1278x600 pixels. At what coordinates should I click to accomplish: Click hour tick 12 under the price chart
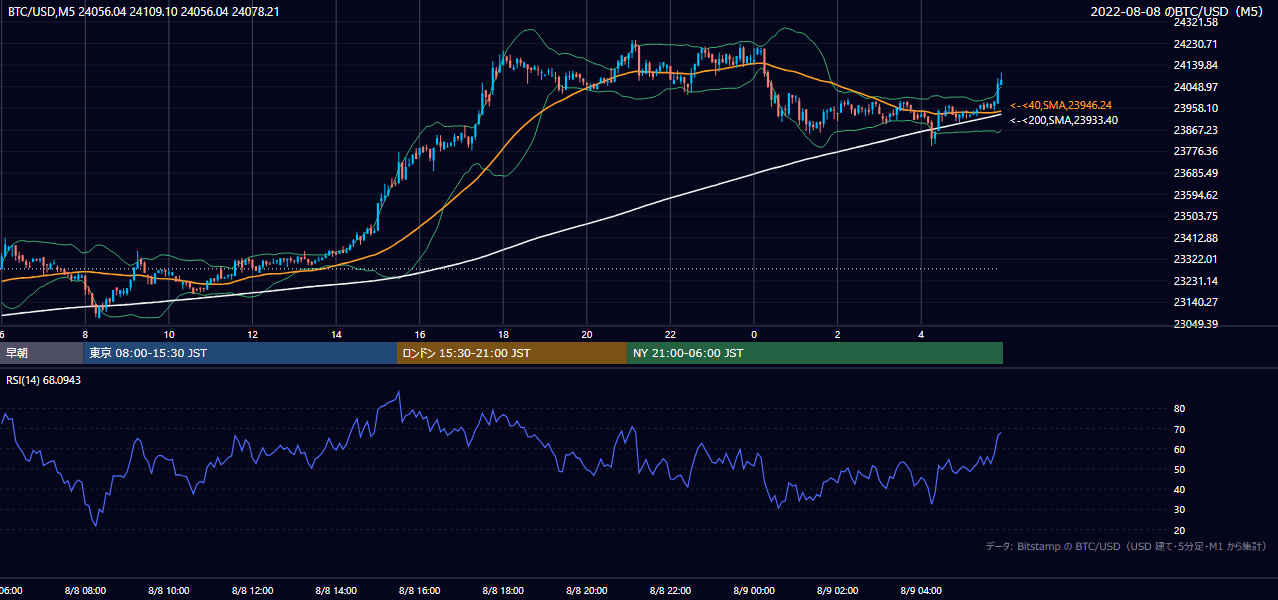point(252,334)
